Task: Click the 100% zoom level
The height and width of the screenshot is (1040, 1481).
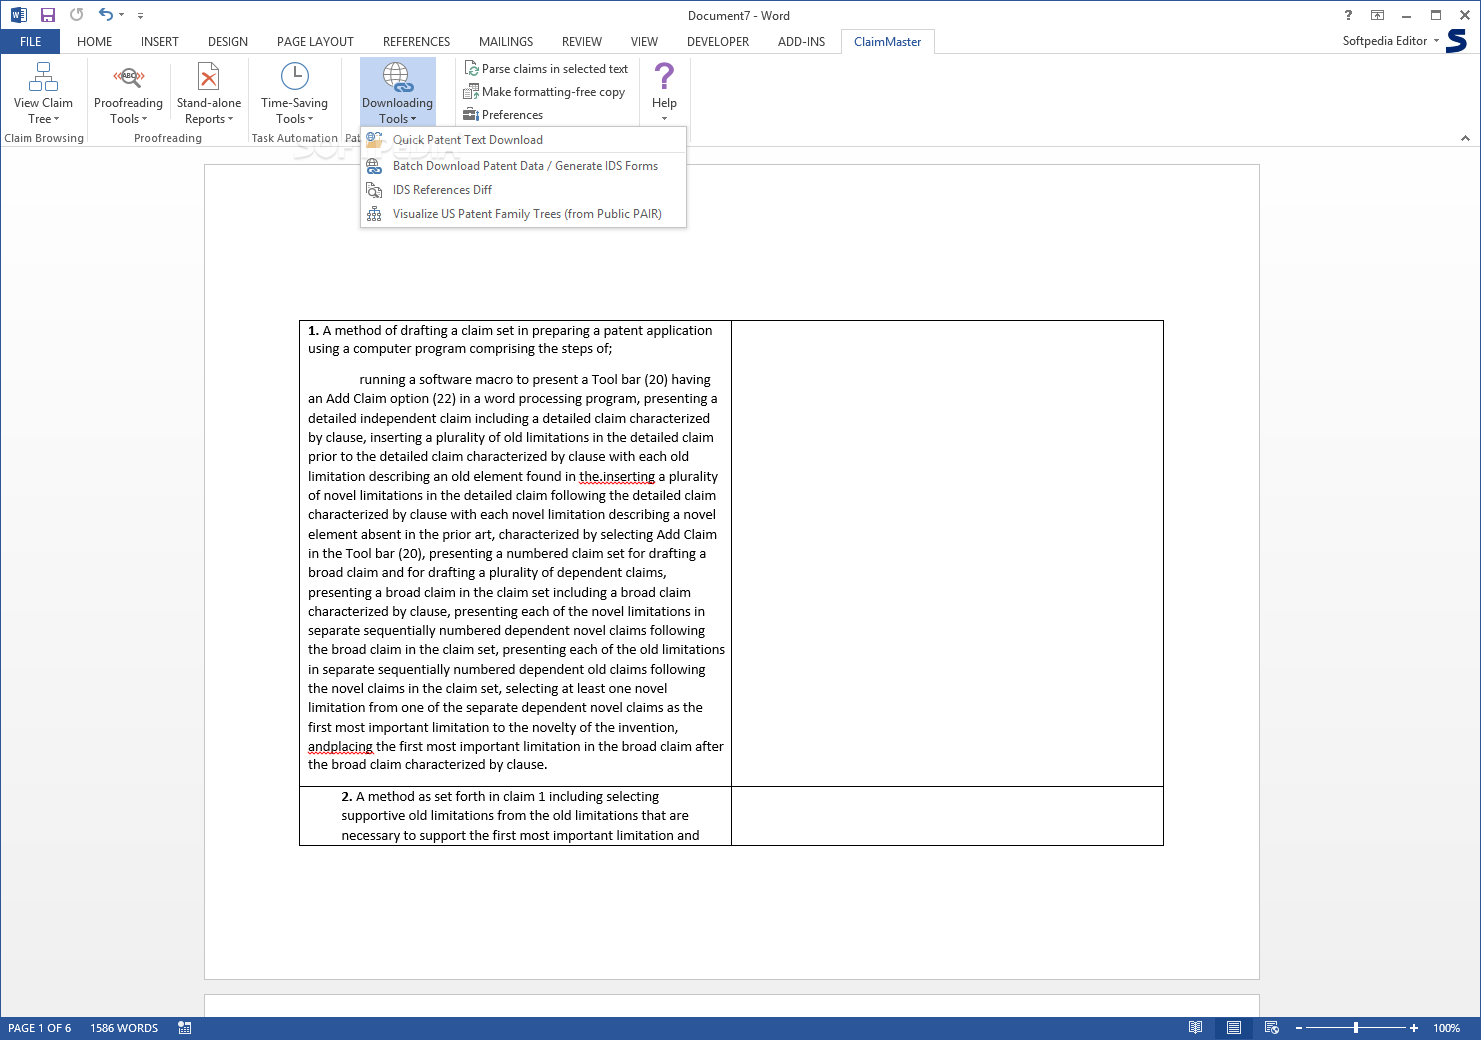Action: tap(1446, 1028)
